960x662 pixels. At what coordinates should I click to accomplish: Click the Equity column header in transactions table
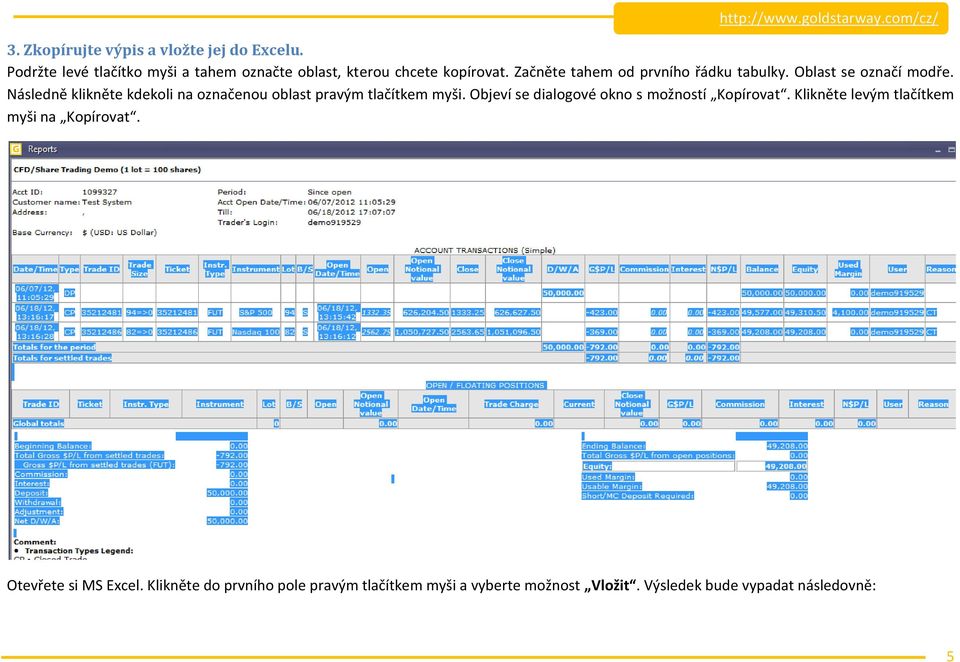tap(804, 269)
